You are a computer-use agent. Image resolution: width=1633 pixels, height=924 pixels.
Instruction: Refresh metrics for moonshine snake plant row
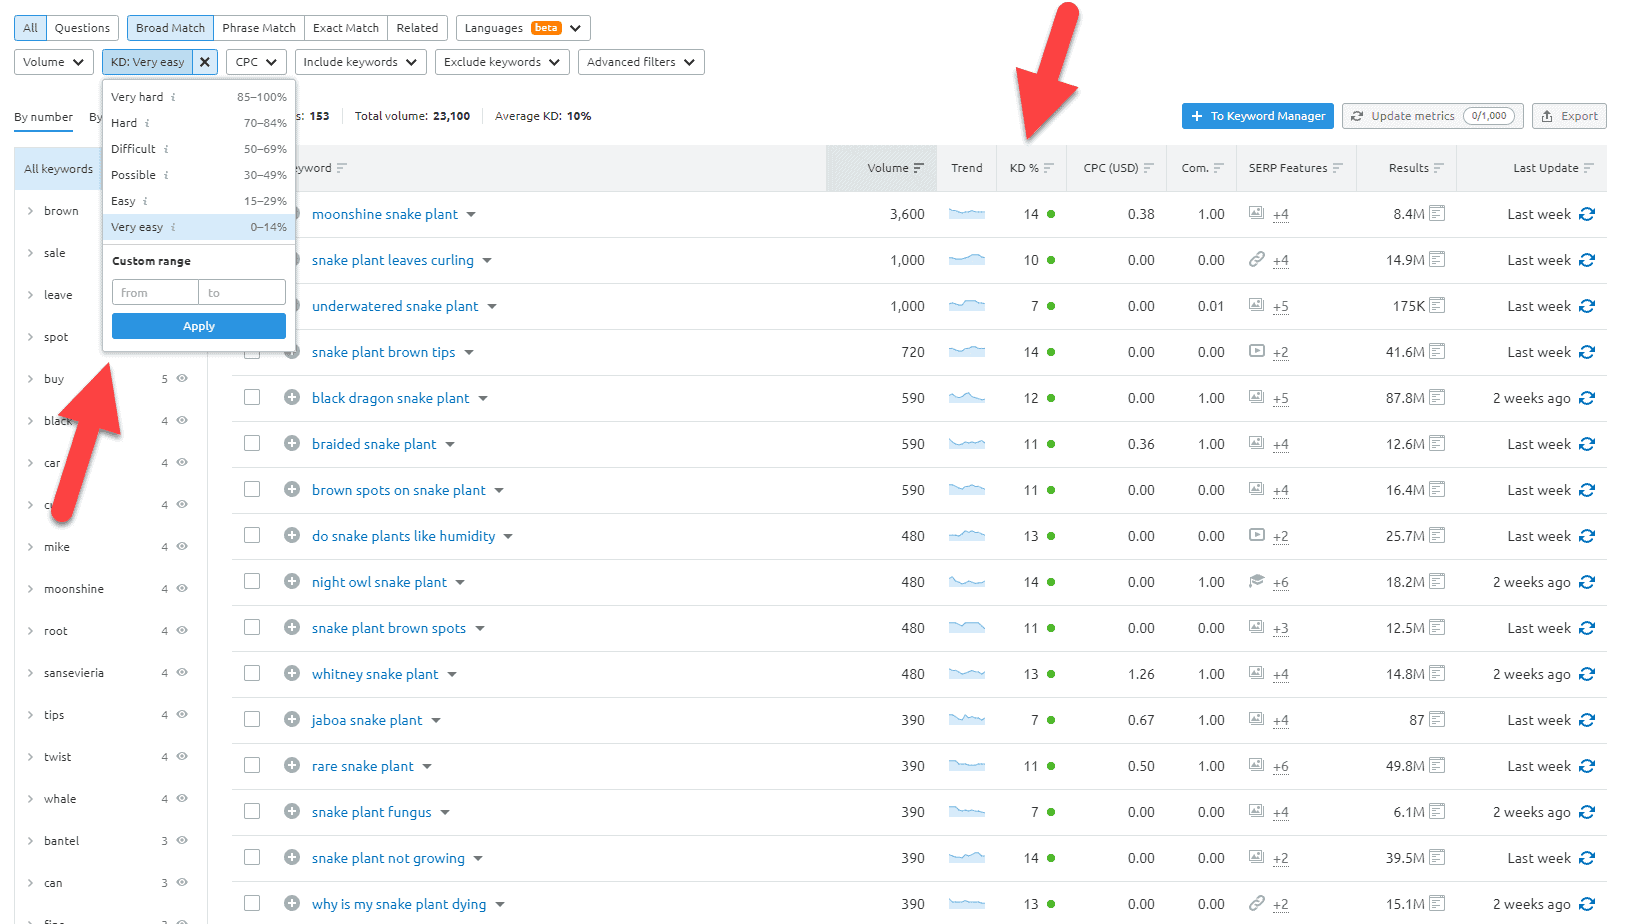(x=1587, y=214)
